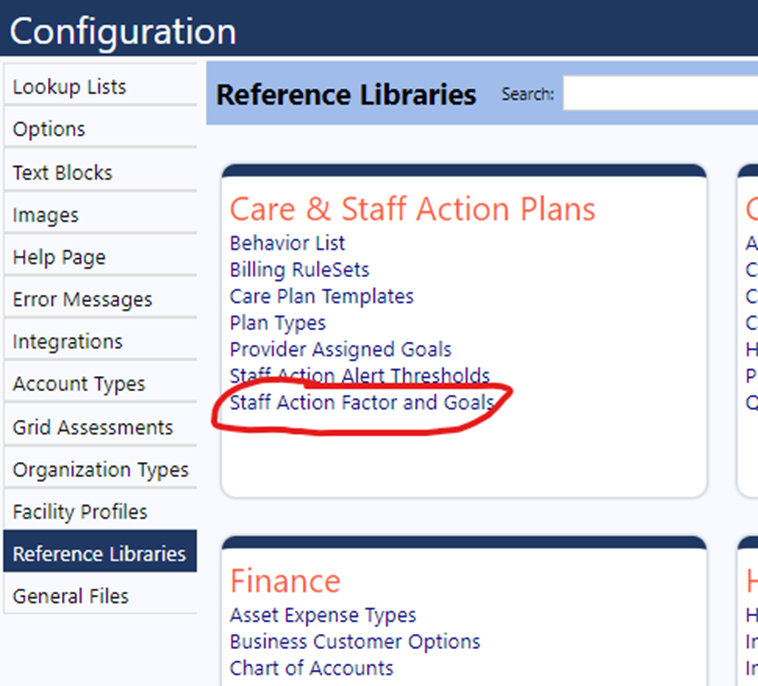Open Integrations configuration
The height and width of the screenshot is (686, 758).
click(x=100, y=341)
